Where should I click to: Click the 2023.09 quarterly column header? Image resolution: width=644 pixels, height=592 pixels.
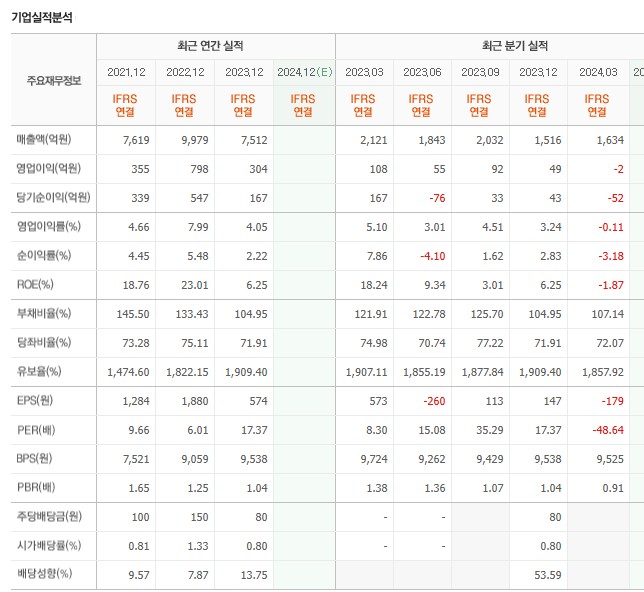[480, 72]
